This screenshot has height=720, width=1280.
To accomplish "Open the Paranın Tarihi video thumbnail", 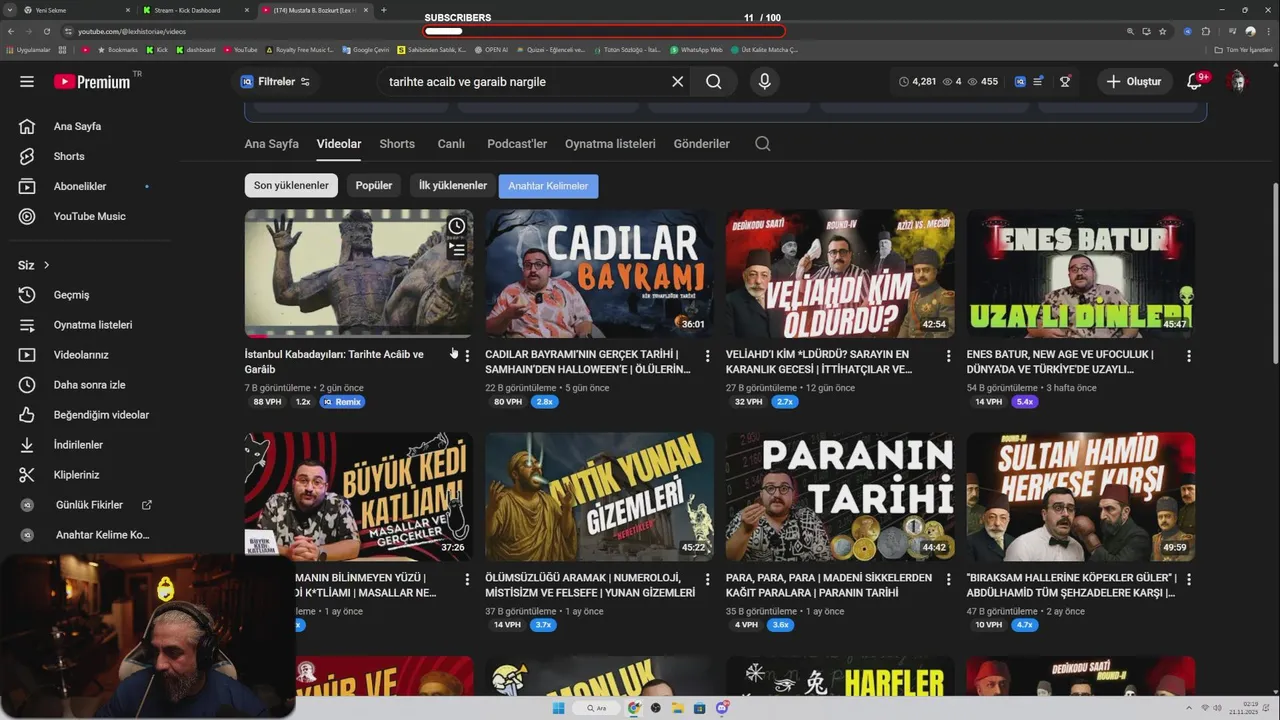I will [840, 497].
